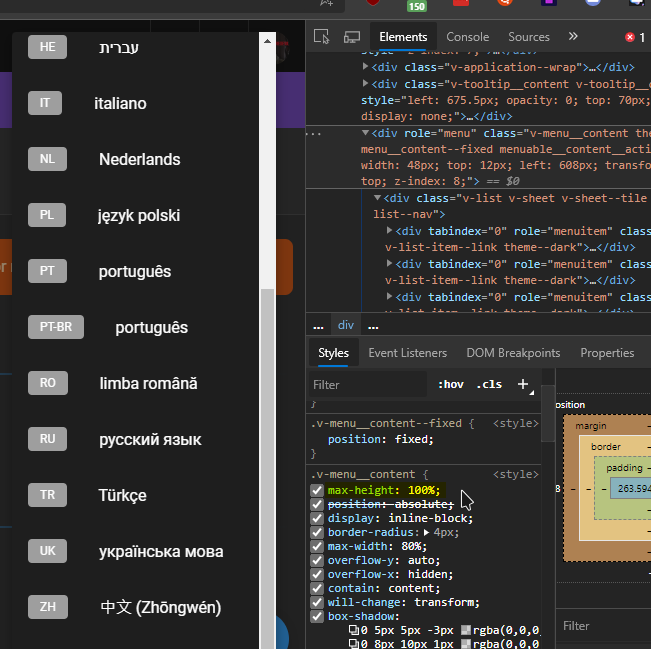
Task: Expand the border-radius shorthand triangle
Action: (426, 532)
